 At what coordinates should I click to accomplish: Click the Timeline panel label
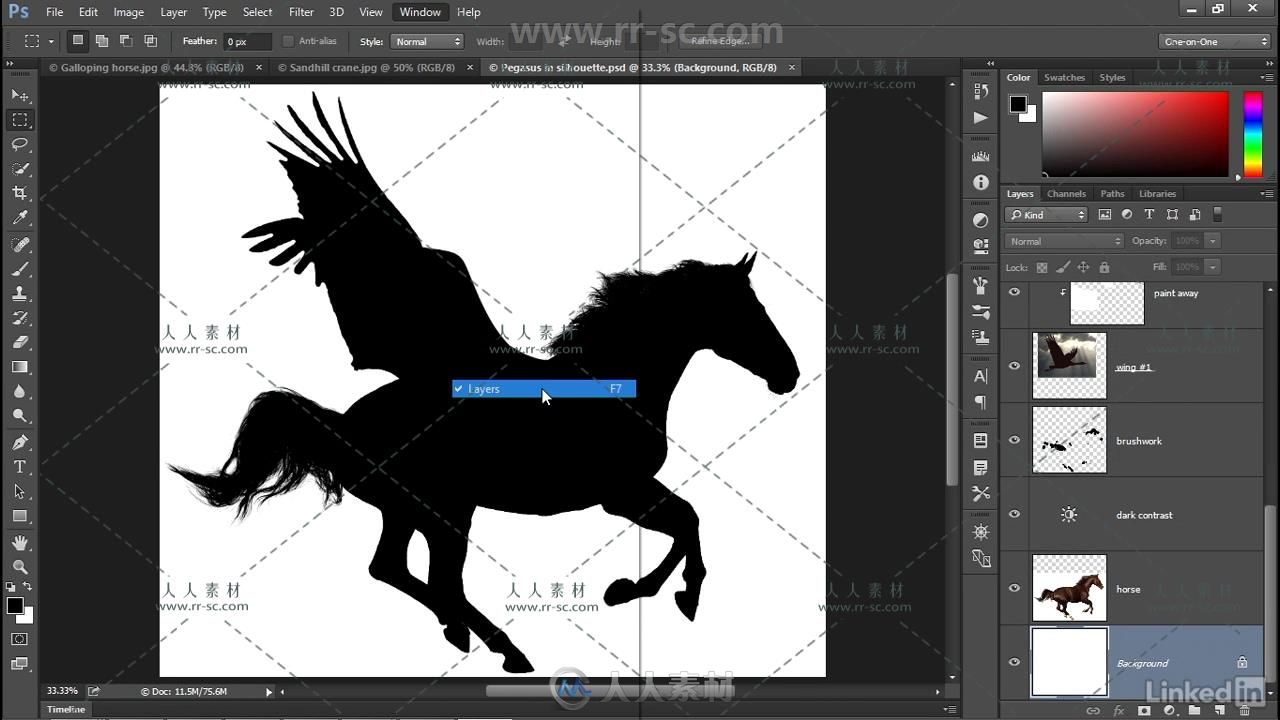coord(66,709)
